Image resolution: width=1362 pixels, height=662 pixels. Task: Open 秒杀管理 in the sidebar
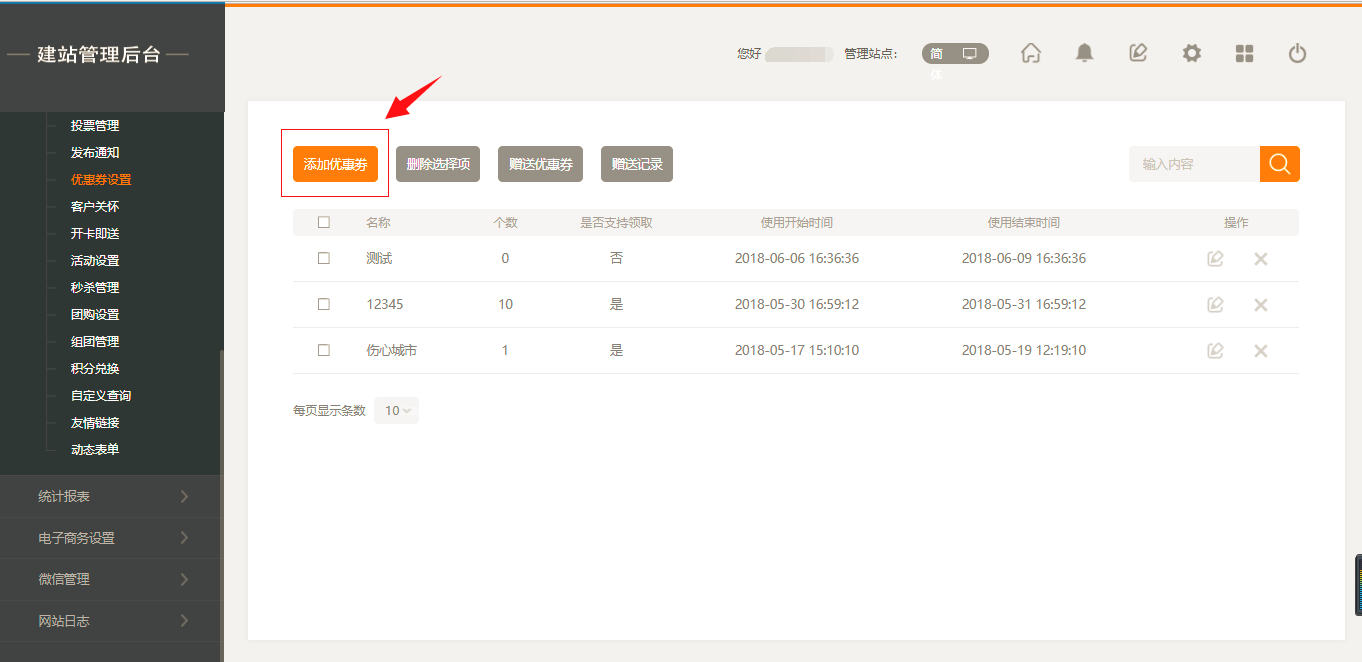pyautogui.click(x=95, y=287)
